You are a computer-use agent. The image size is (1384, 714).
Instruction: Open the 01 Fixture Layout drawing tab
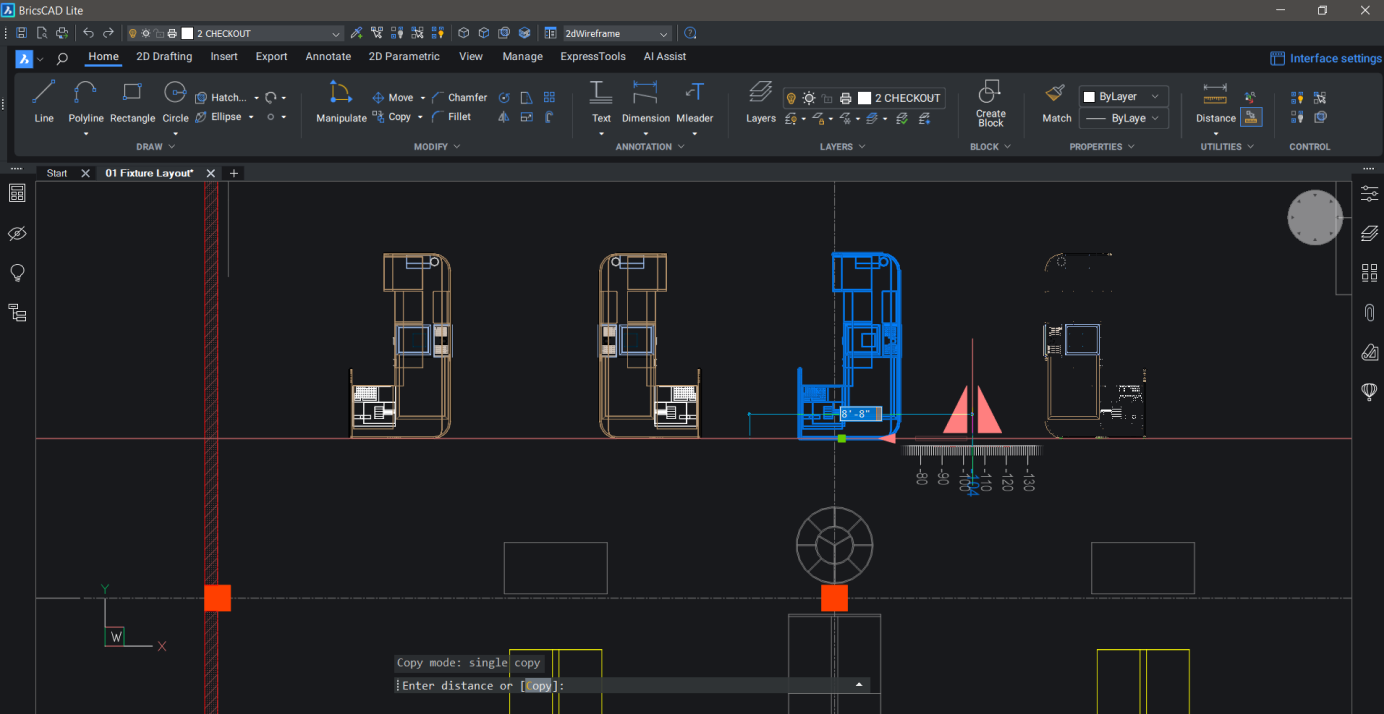click(x=150, y=172)
